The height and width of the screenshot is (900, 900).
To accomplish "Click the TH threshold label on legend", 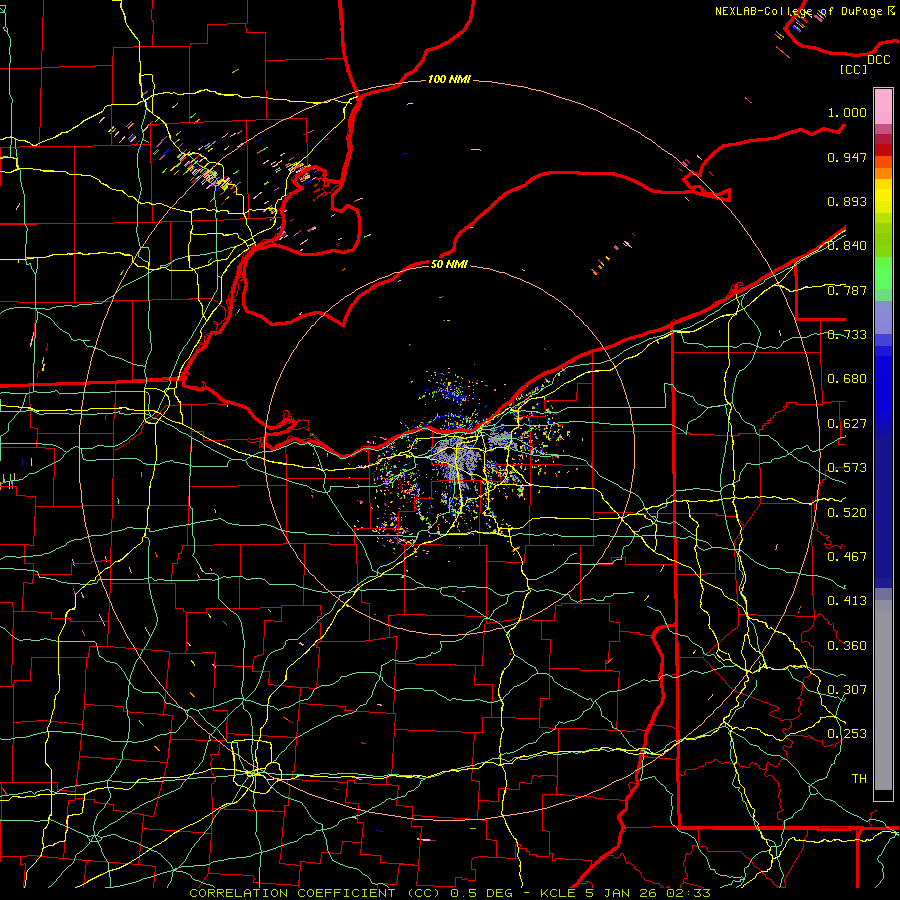I will click(859, 779).
